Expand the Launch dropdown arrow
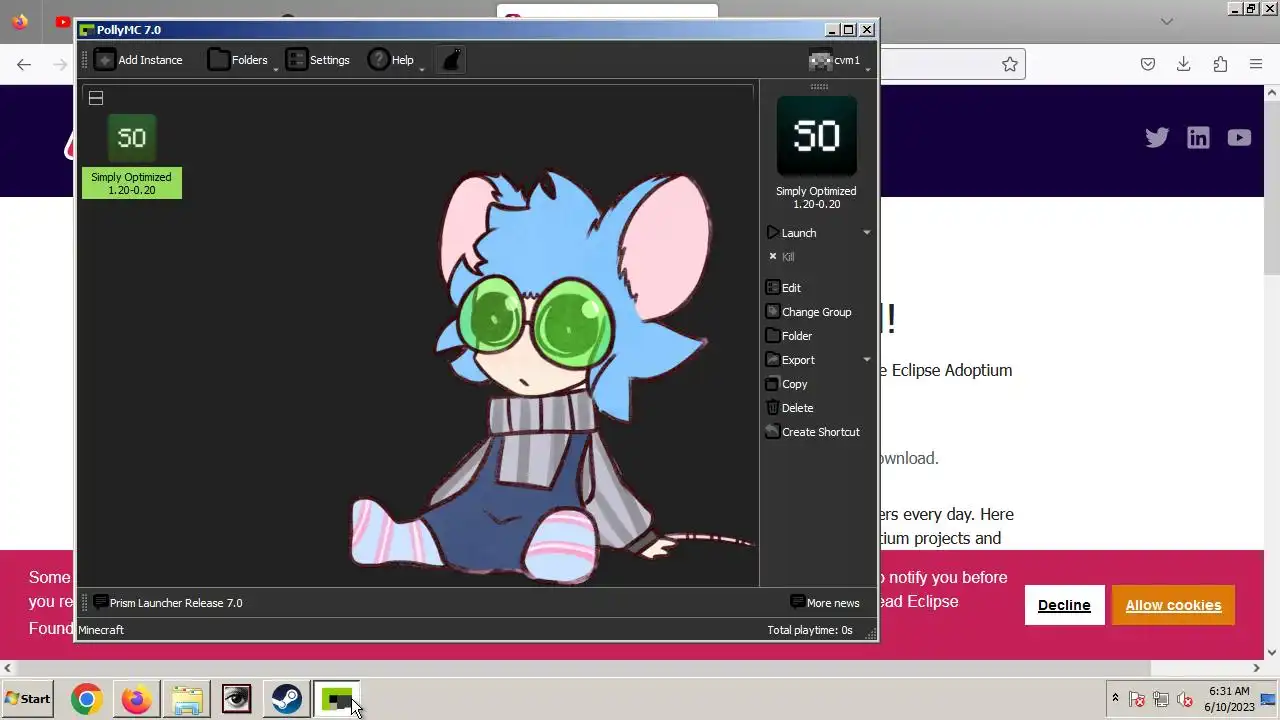The width and height of the screenshot is (1280, 720). click(867, 233)
